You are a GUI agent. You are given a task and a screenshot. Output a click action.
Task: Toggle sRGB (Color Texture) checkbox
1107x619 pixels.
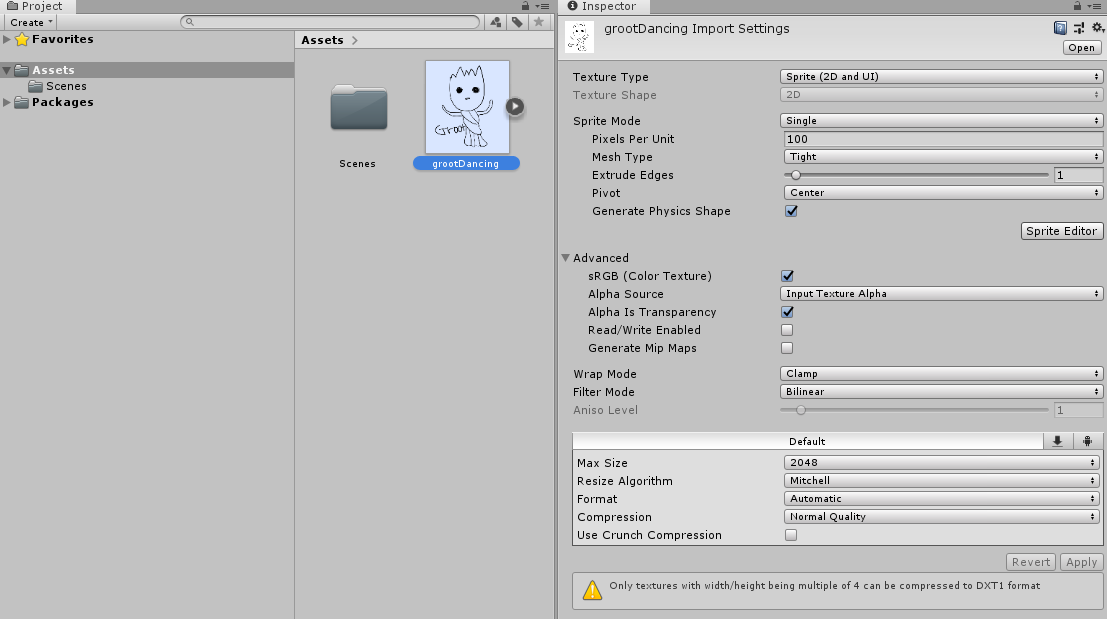click(x=787, y=276)
